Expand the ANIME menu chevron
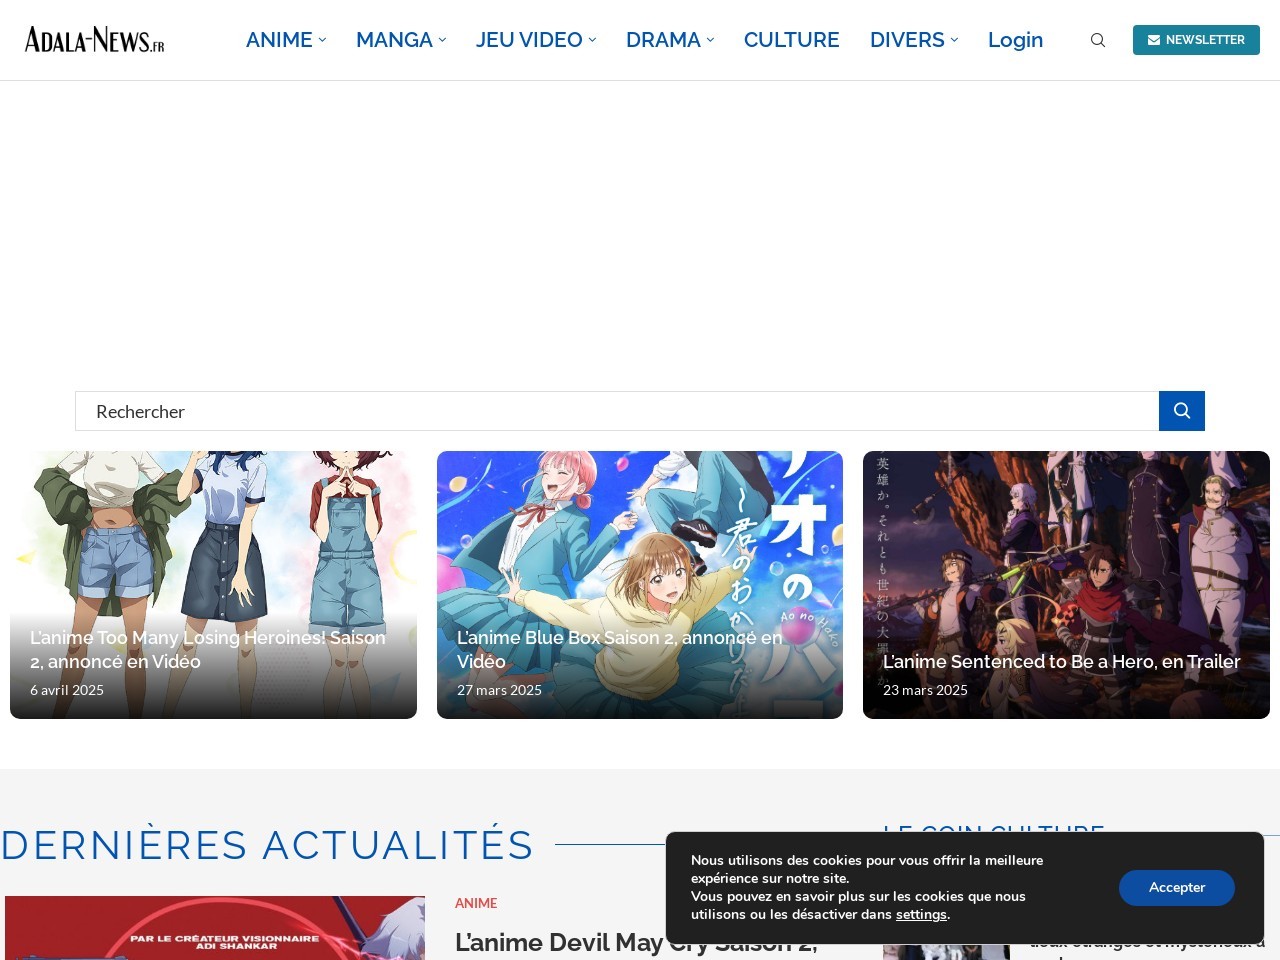Screen dimensions: 1280x960 click(322, 40)
